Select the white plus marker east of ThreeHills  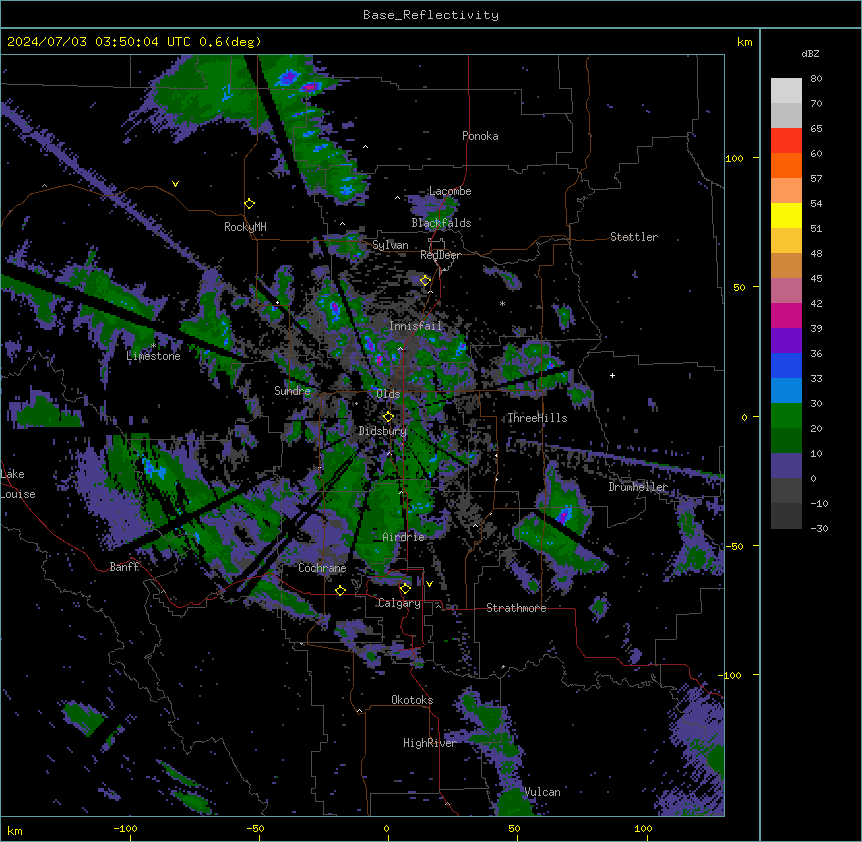[x=612, y=375]
